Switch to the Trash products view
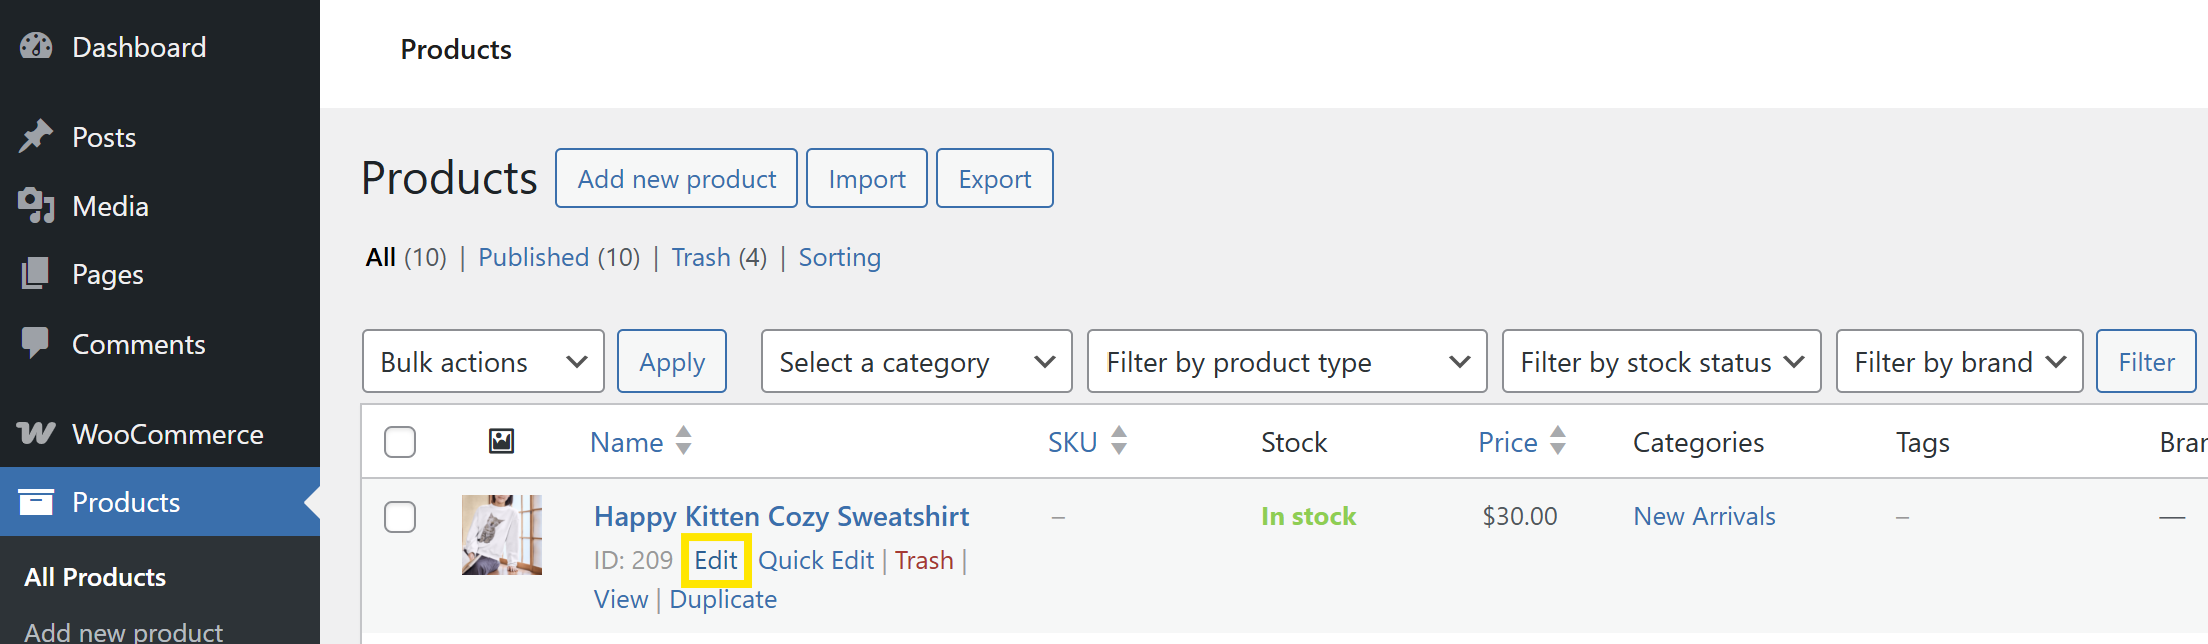Image resolution: width=2208 pixels, height=644 pixels. tap(701, 258)
